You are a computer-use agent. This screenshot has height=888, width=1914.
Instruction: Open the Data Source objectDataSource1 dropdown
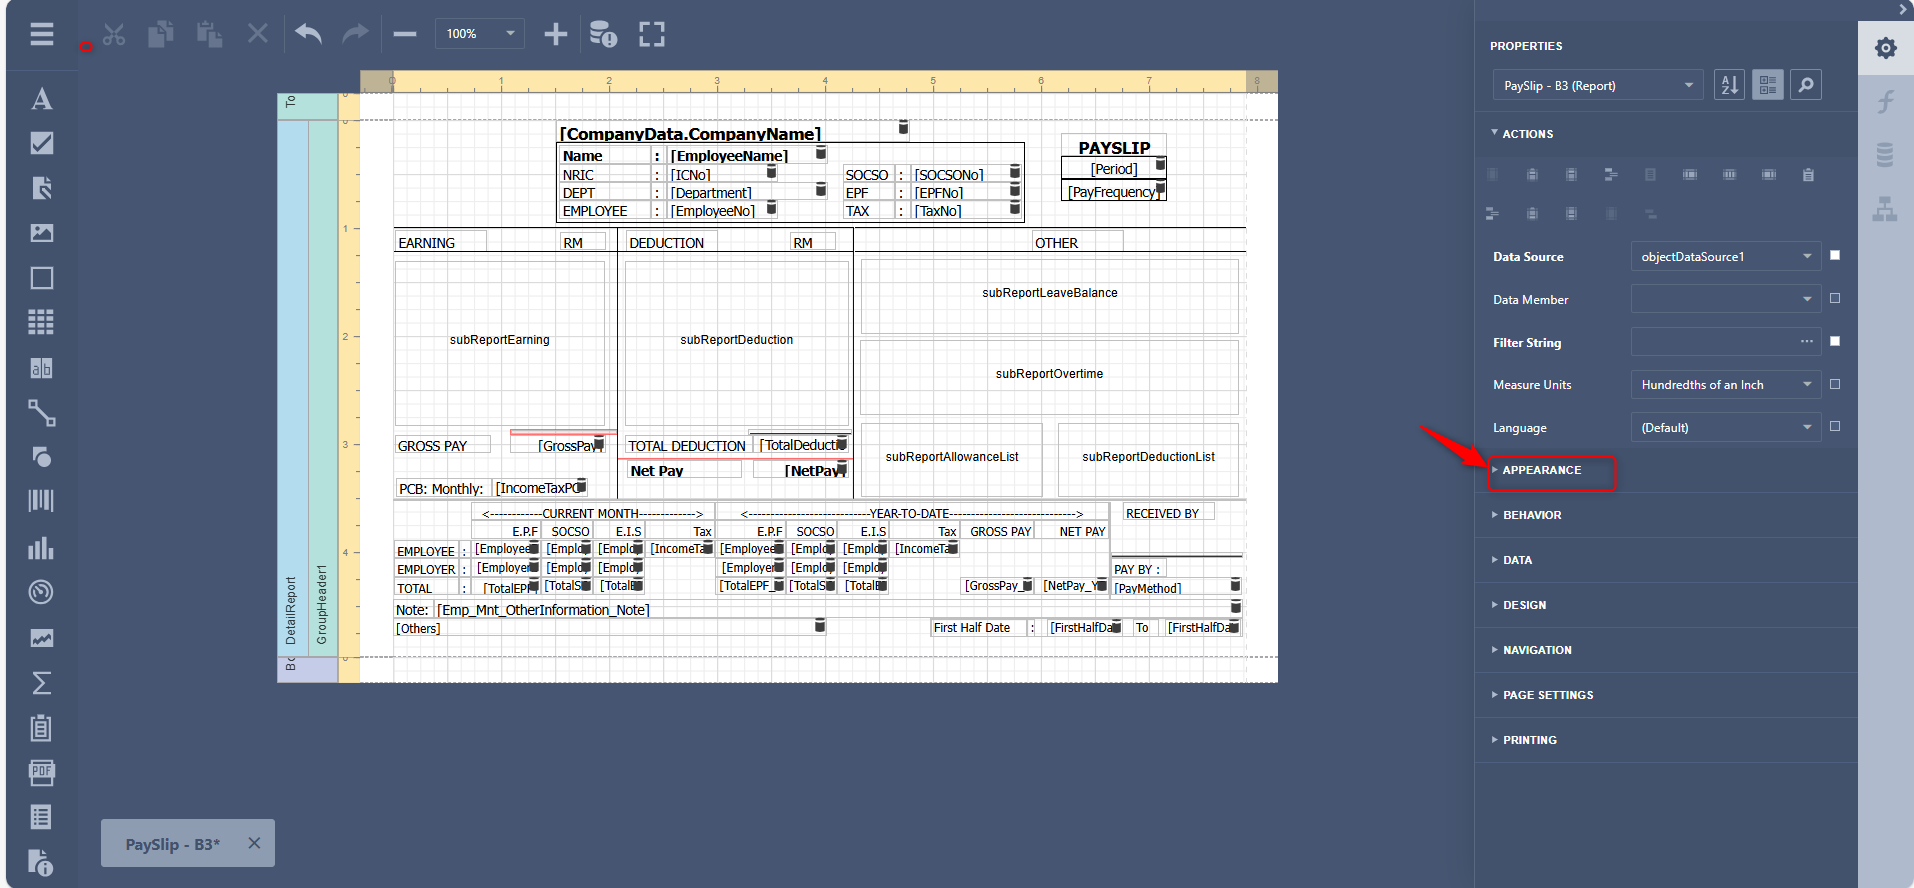click(x=1725, y=256)
